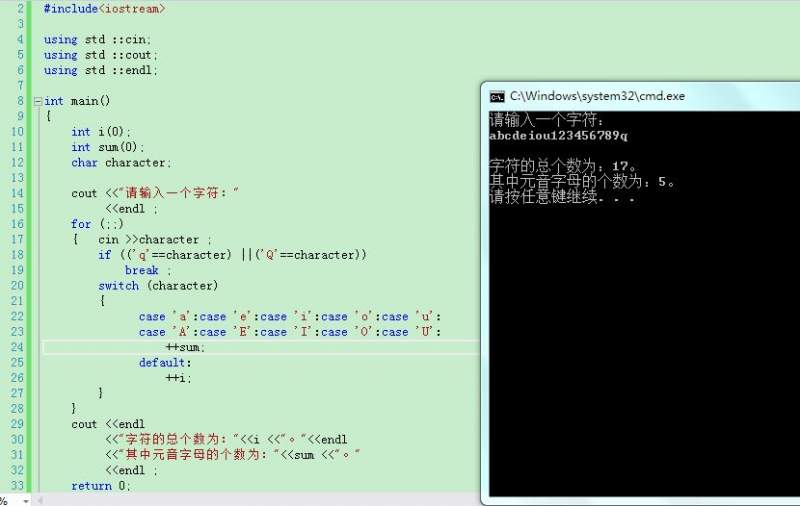Click the 'int sum(0);' line
The width and height of the screenshot is (800, 506).
click(108, 147)
